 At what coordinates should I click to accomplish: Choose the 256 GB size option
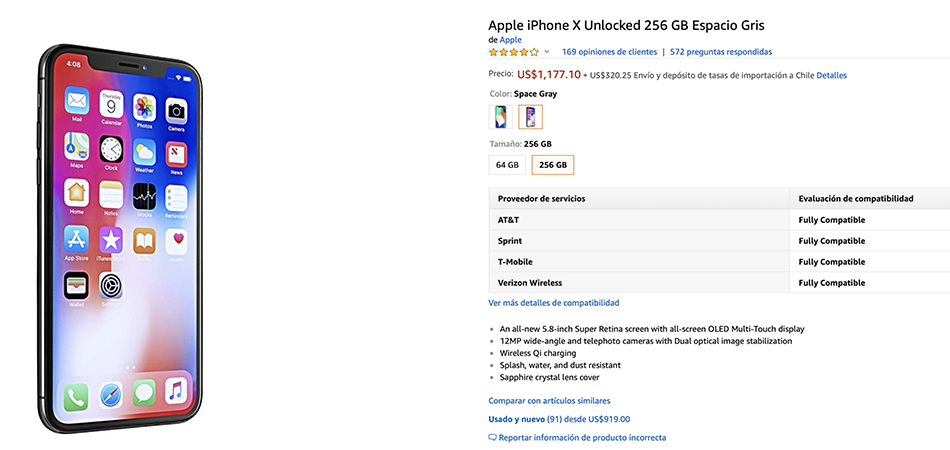[x=553, y=165]
